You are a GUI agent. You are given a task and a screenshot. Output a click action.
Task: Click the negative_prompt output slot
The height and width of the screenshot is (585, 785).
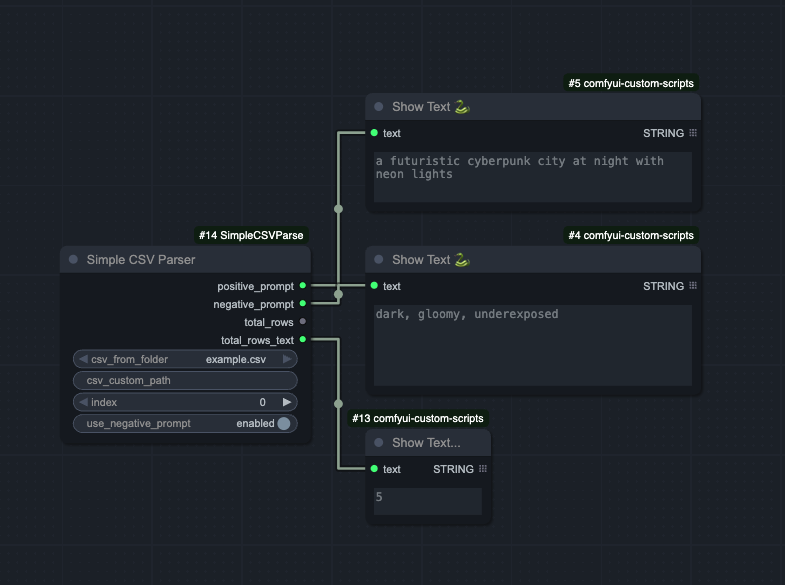tap(302, 303)
